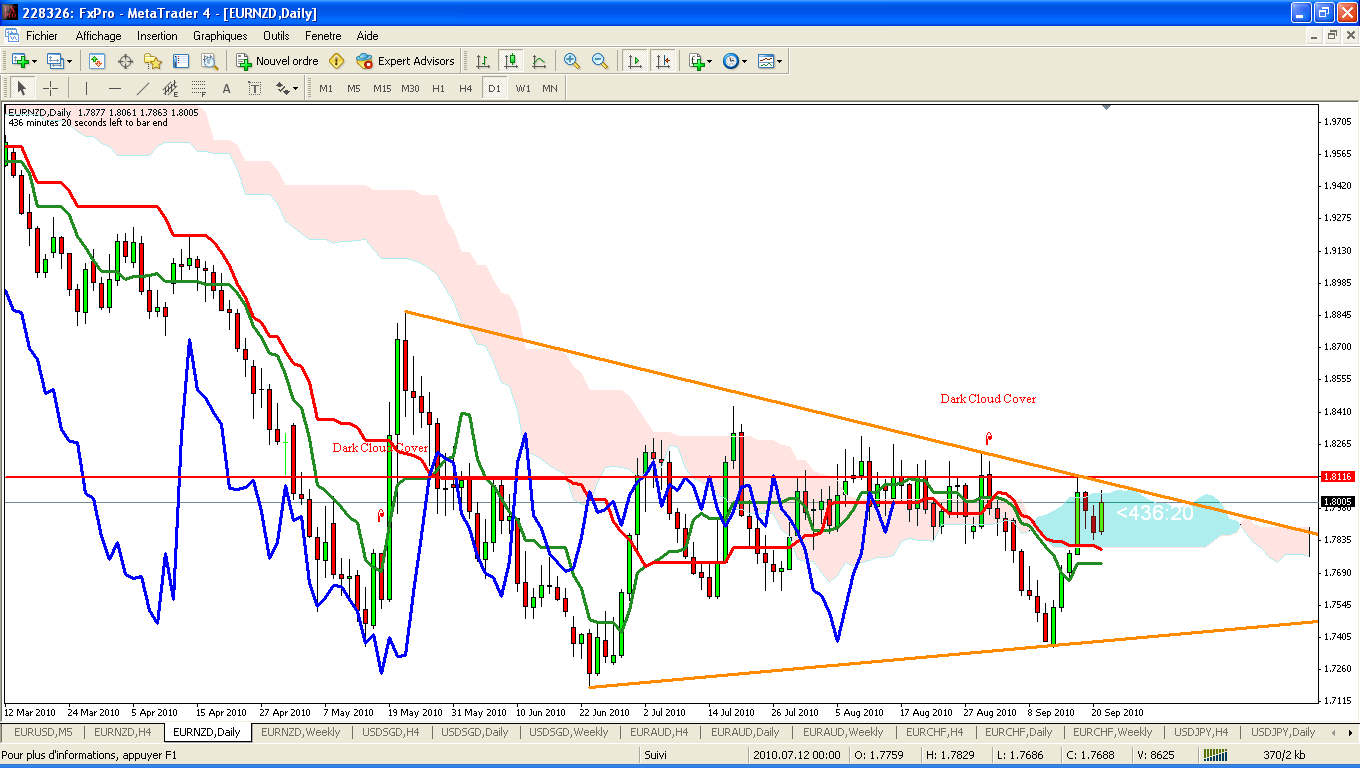Select the crosshair tool

coord(50,88)
